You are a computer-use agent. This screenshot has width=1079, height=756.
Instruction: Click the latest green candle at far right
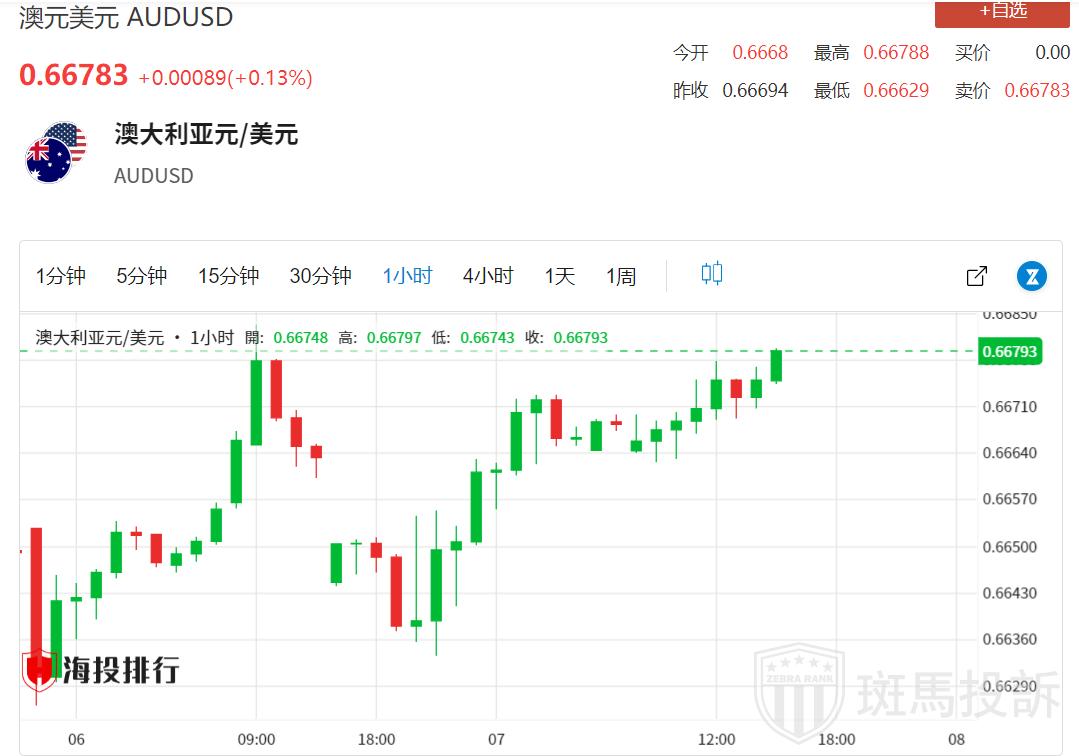(x=776, y=366)
